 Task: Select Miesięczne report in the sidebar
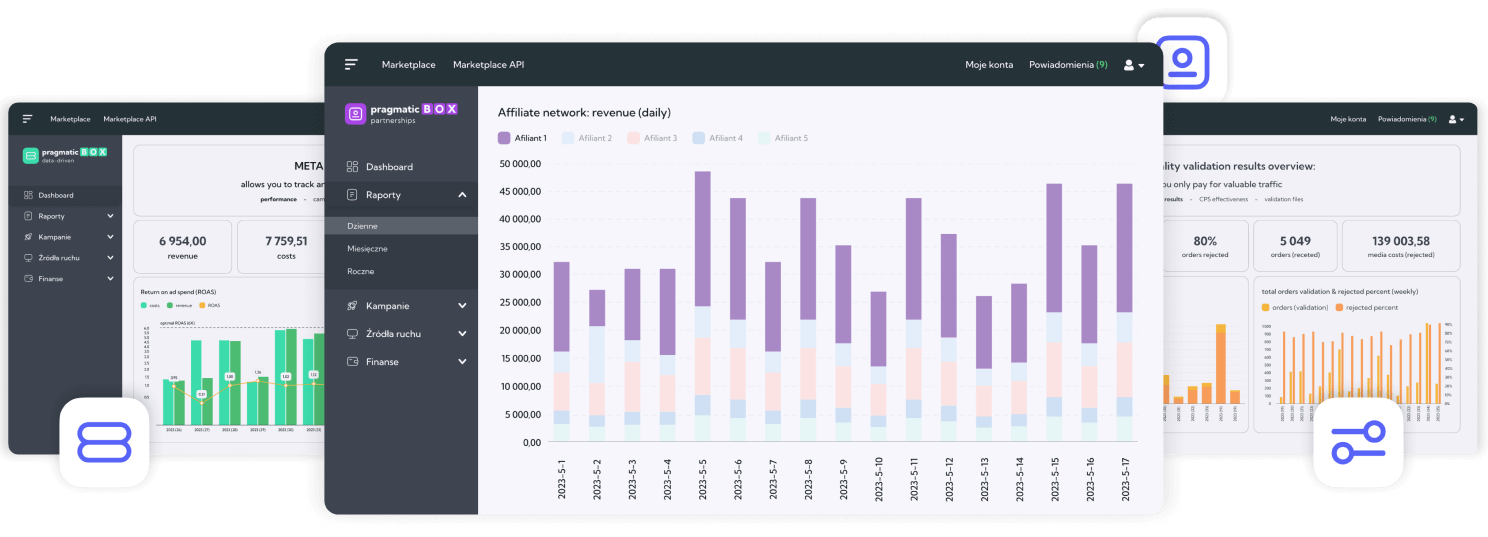coord(367,249)
